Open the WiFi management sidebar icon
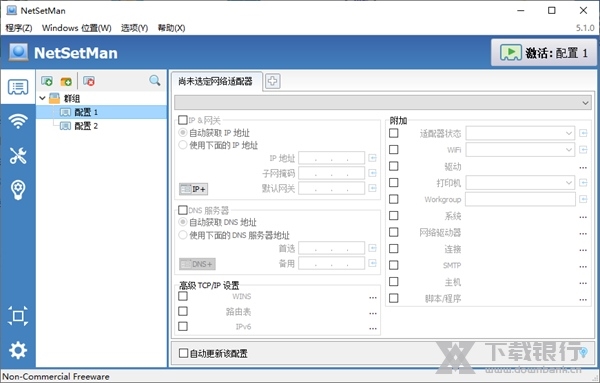The width and height of the screenshot is (600, 383). point(18,121)
